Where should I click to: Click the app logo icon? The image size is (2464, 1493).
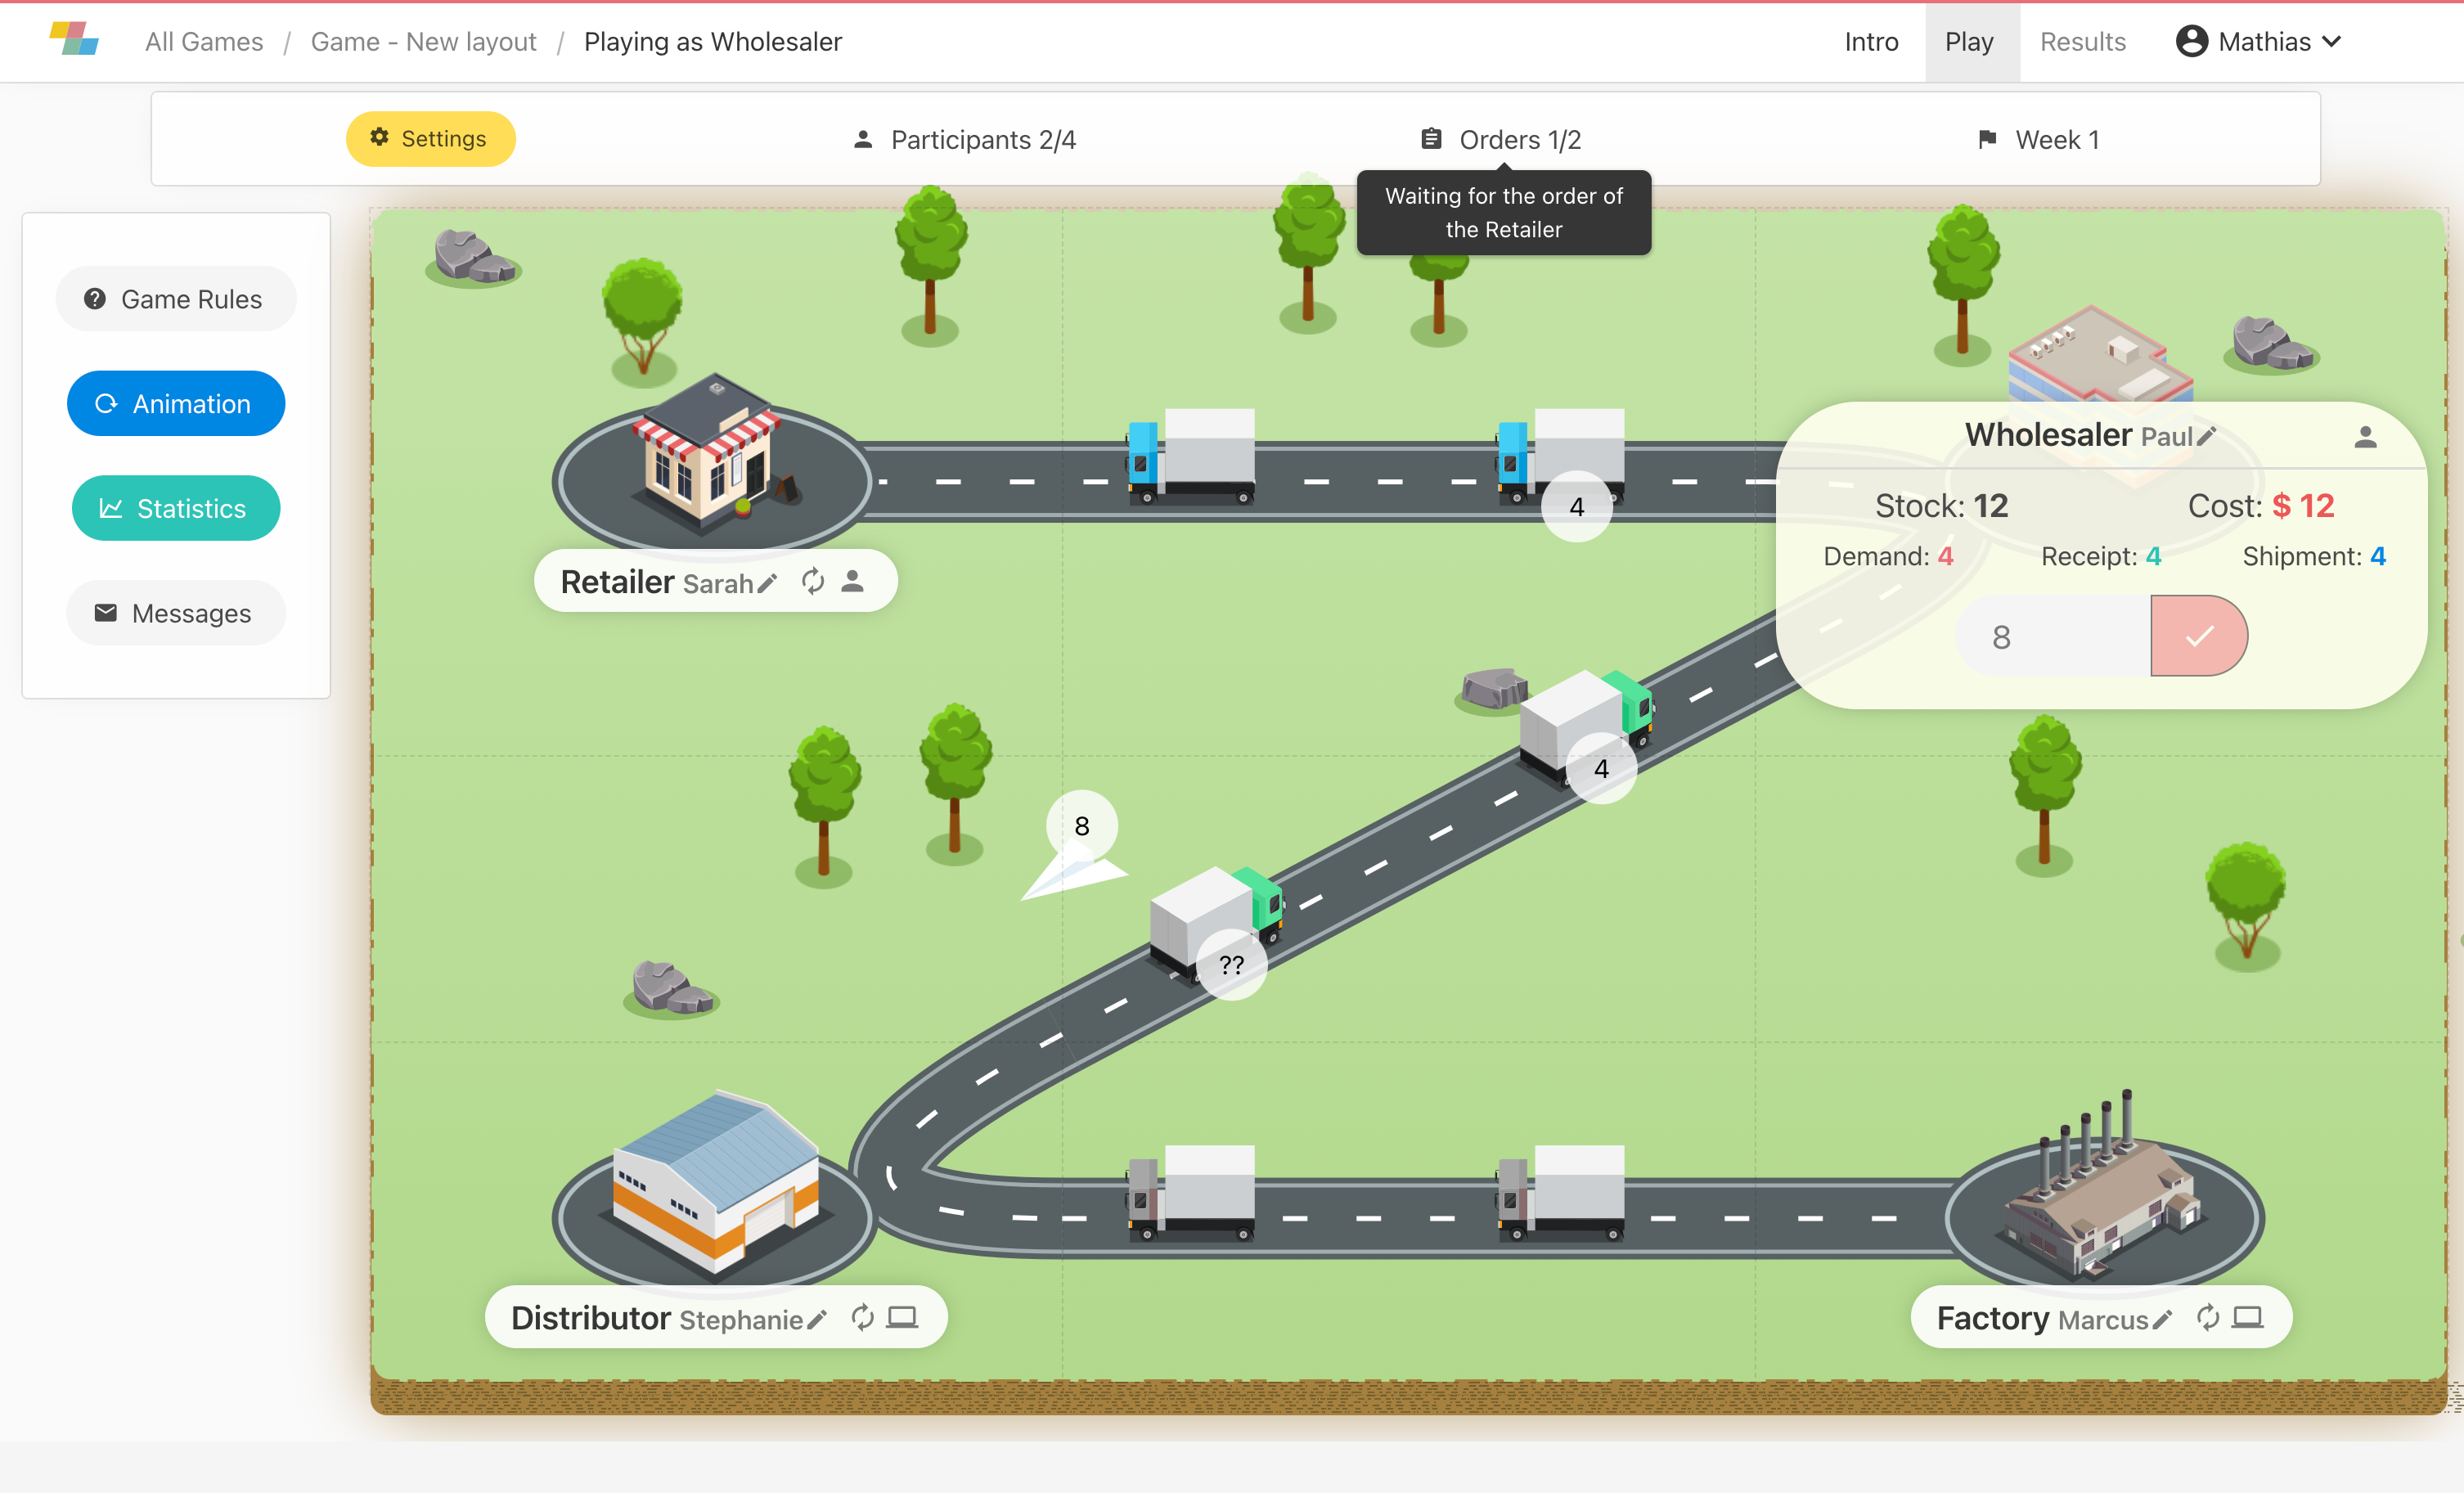coord(74,39)
